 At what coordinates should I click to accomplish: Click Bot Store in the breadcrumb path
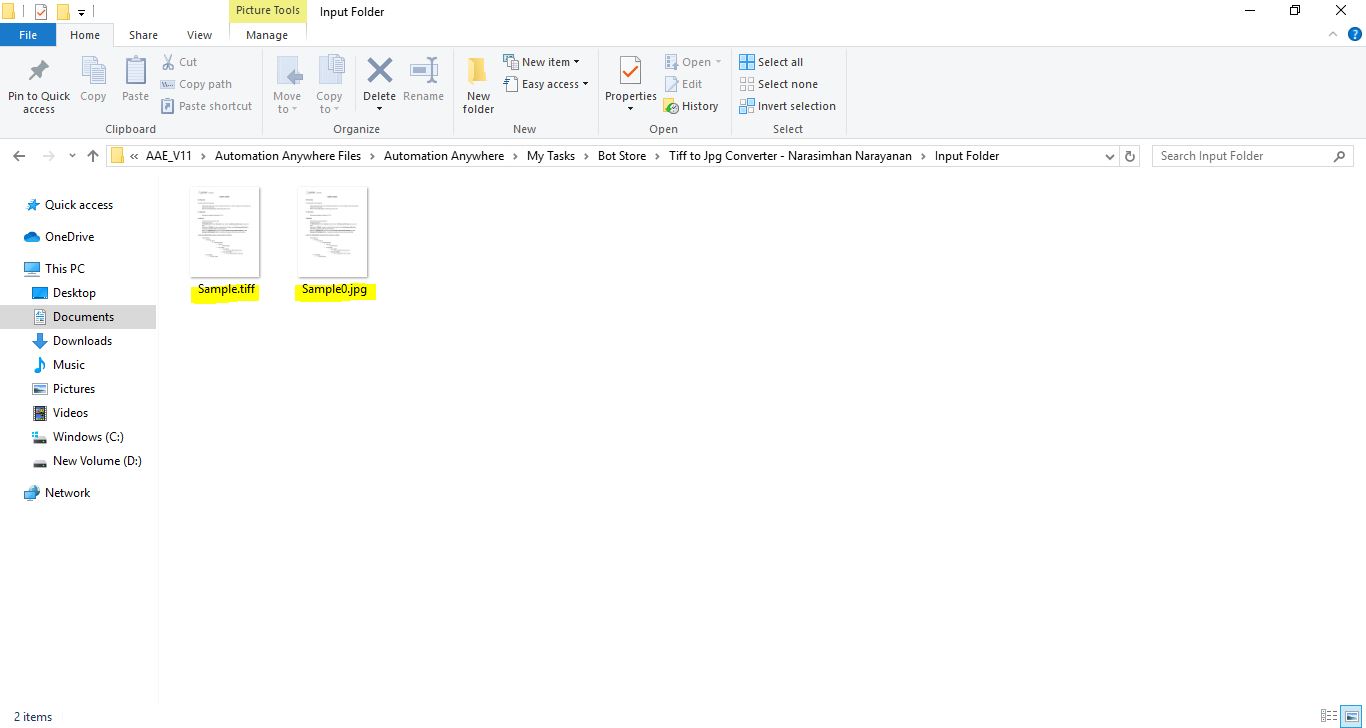[621, 156]
